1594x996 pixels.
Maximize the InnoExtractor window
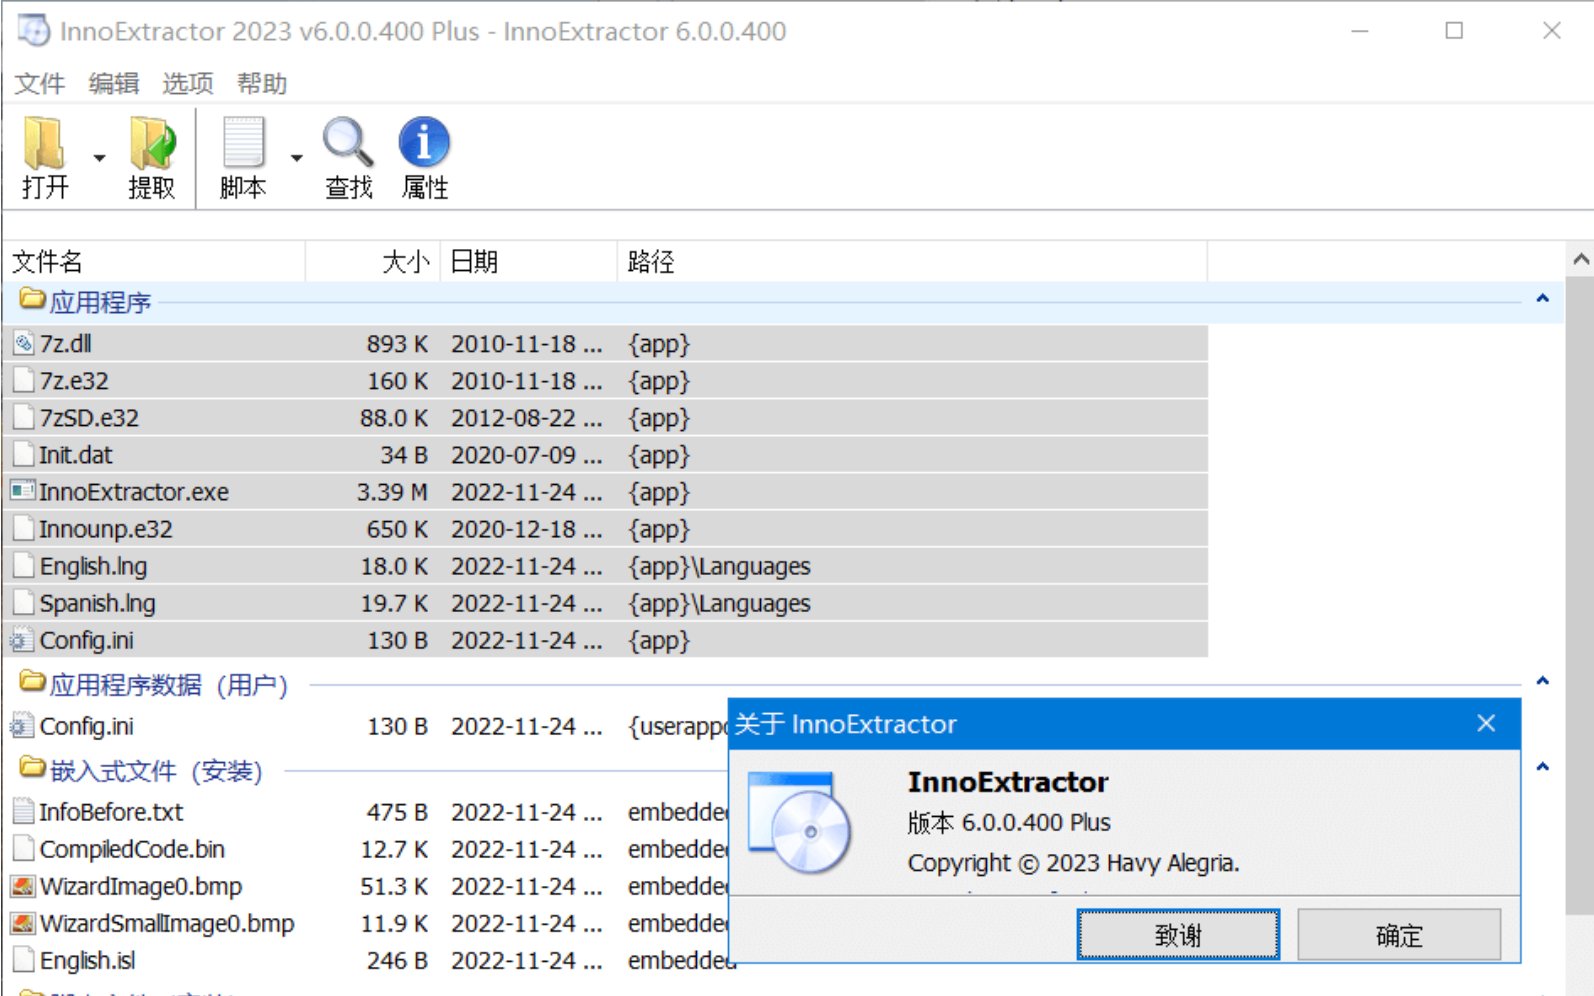coord(1454,31)
